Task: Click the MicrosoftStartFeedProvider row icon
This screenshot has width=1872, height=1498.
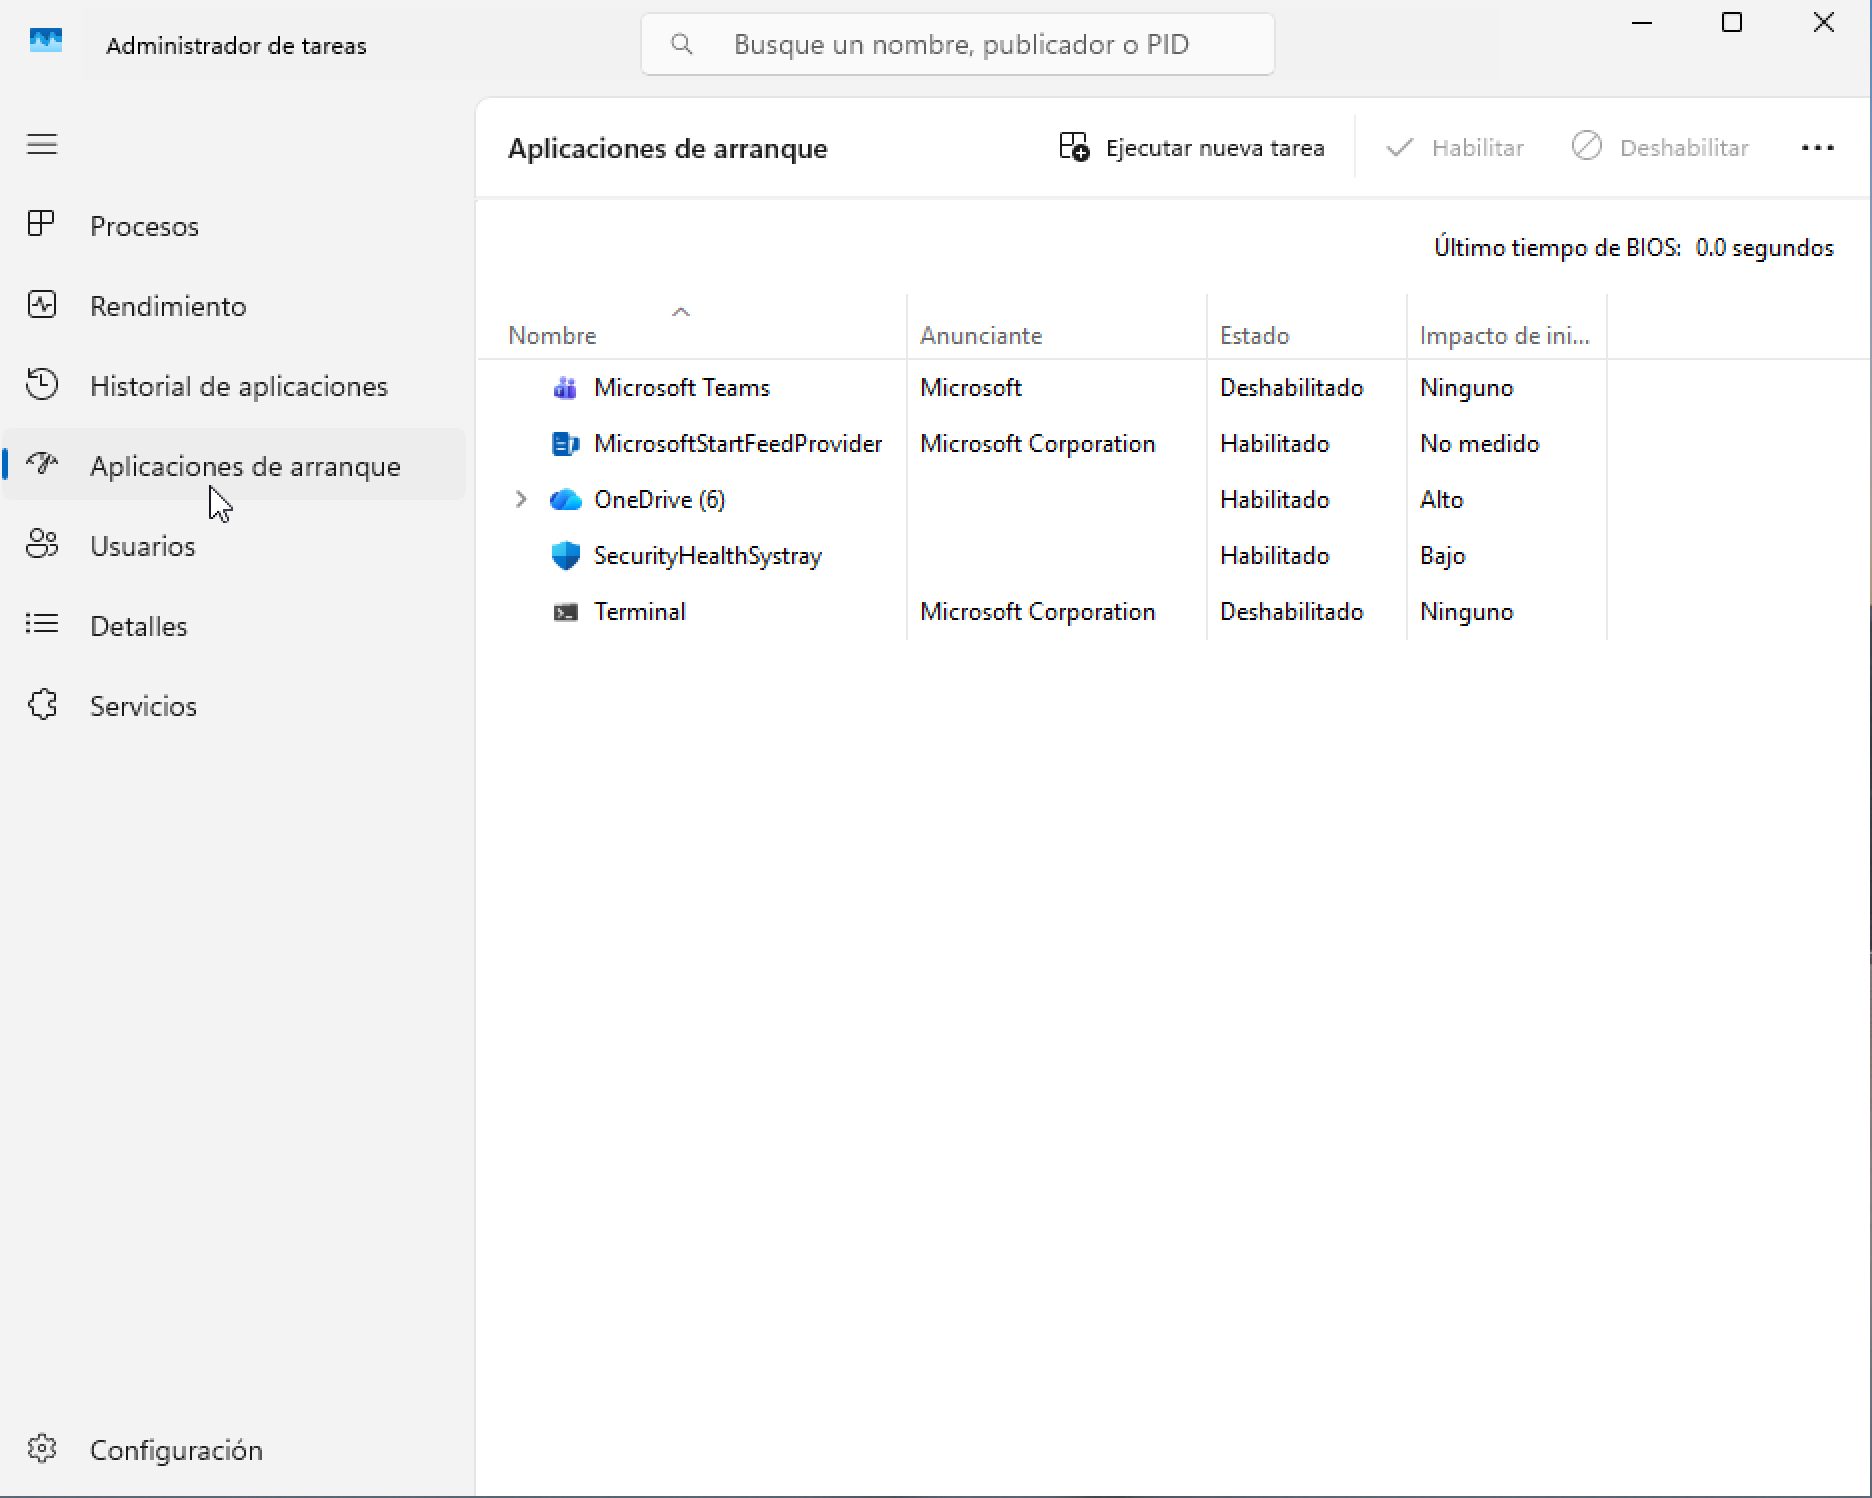Action: 565,444
